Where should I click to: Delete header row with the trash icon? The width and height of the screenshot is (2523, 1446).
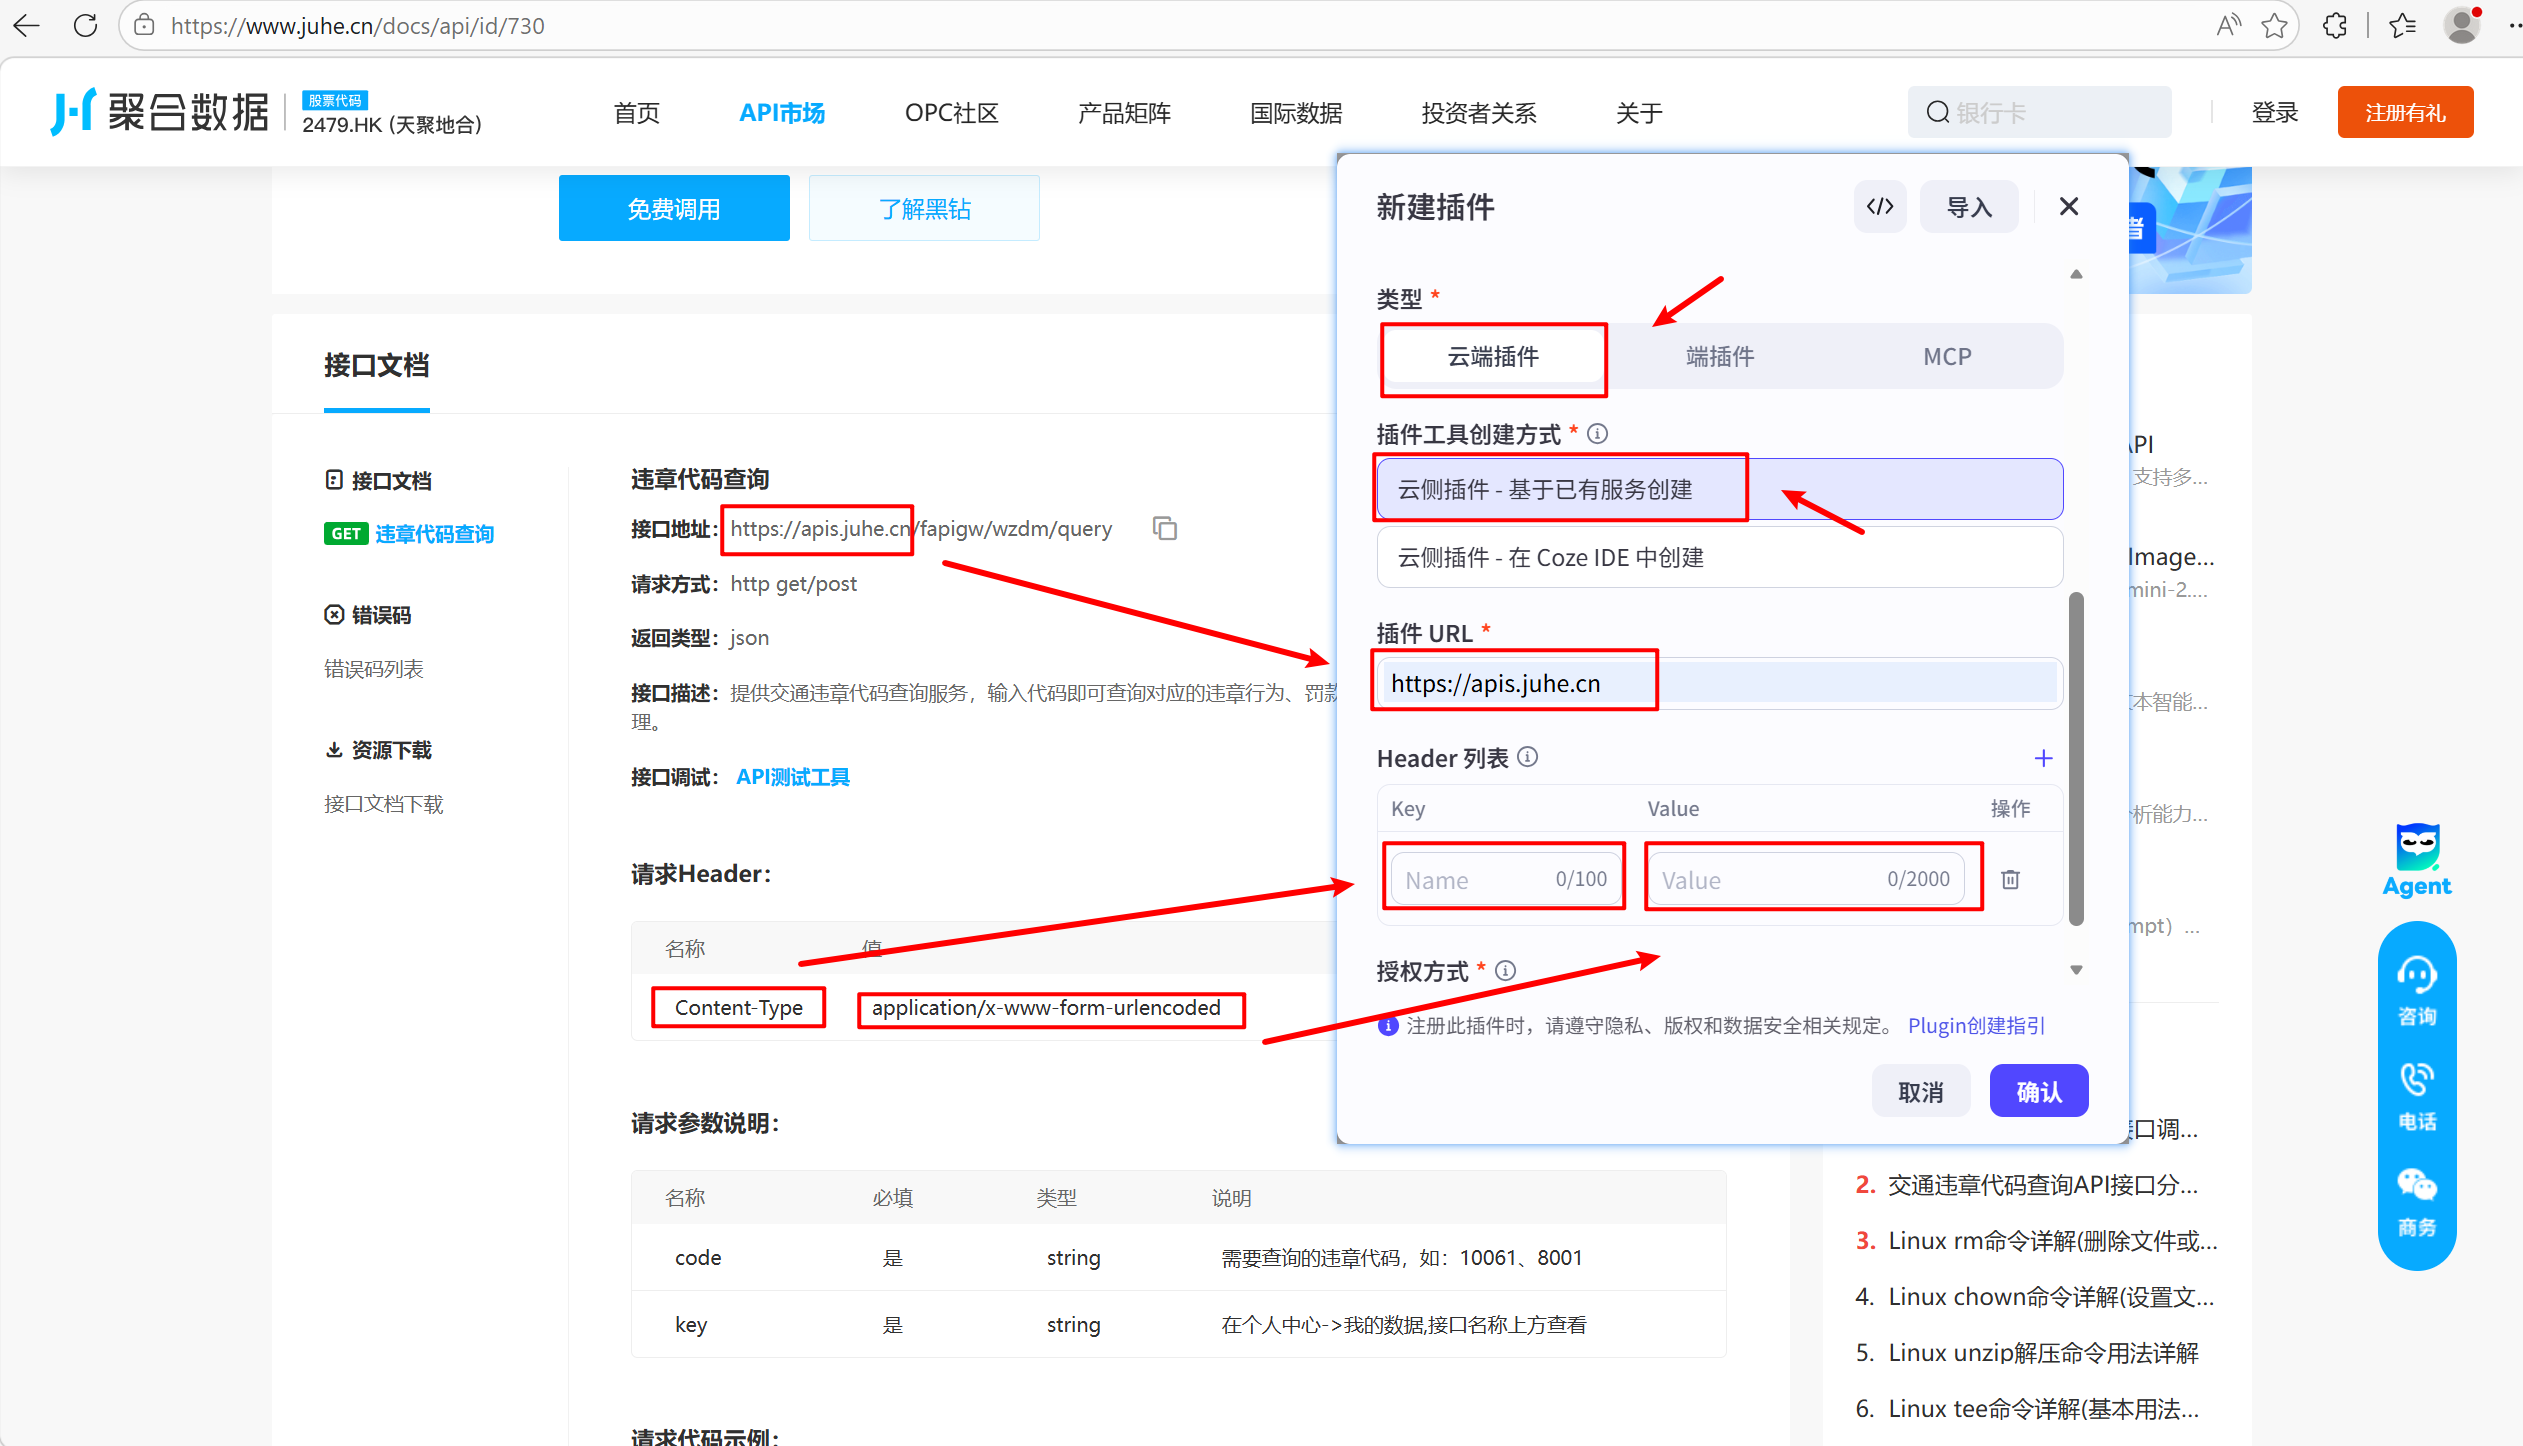point(2010,879)
